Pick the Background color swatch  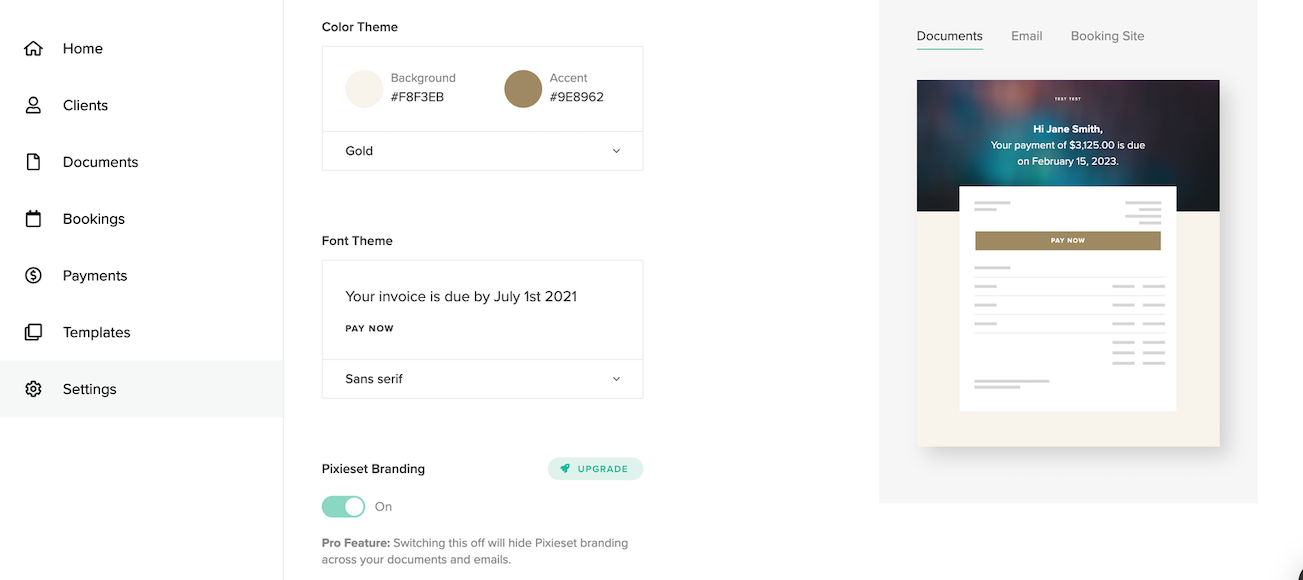coord(364,88)
